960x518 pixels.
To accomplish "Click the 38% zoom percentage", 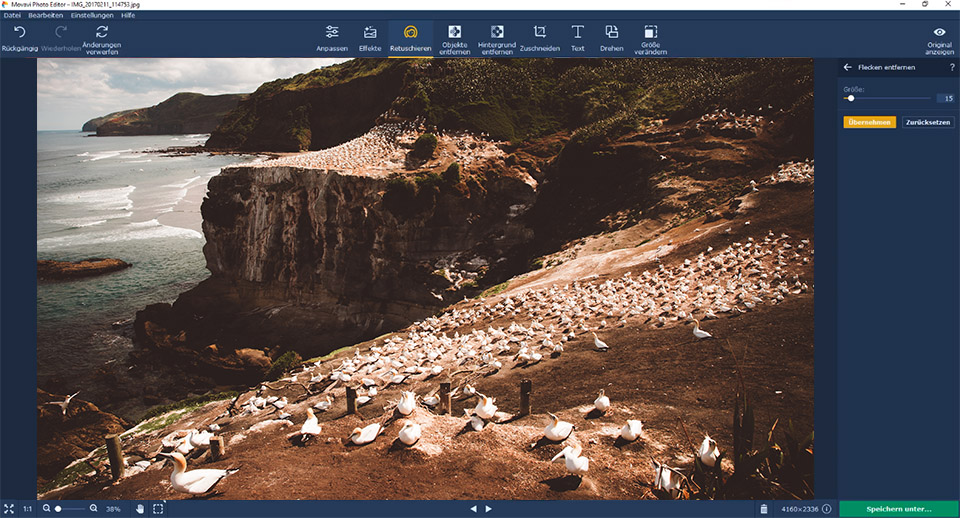I will click(x=113, y=509).
